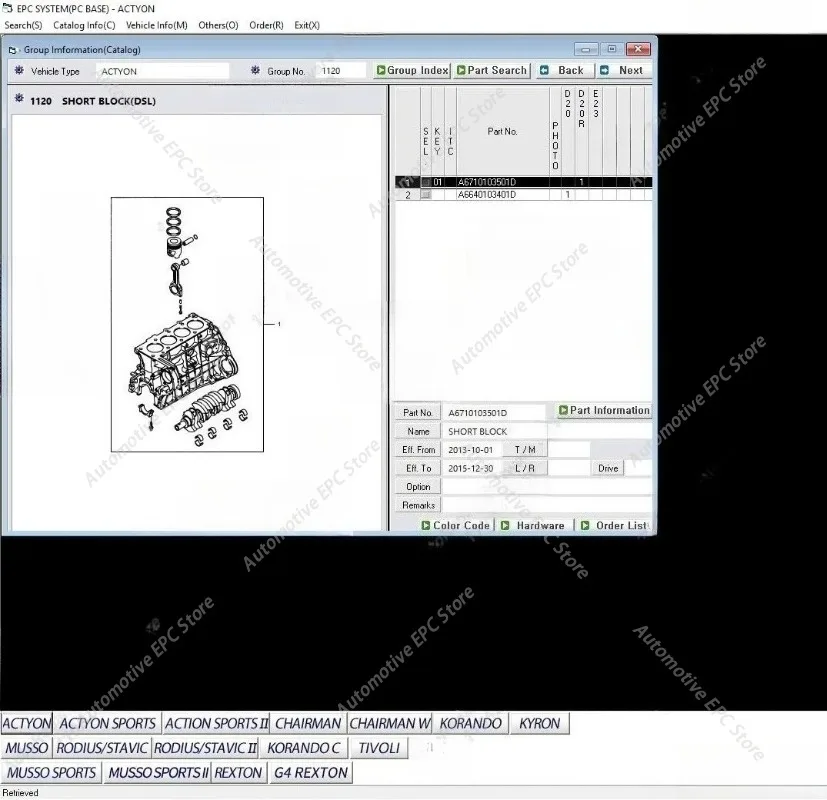Select the G4 REXTON vehicle tab
The width and height of the screenshot is (827, 800).
311,773
